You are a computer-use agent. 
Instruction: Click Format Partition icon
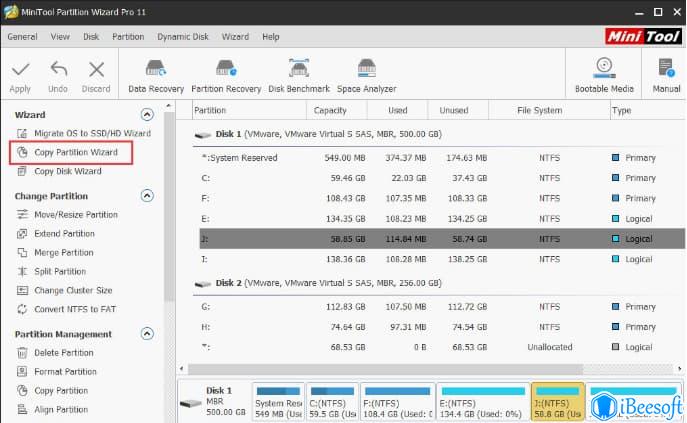click(22, 371)
